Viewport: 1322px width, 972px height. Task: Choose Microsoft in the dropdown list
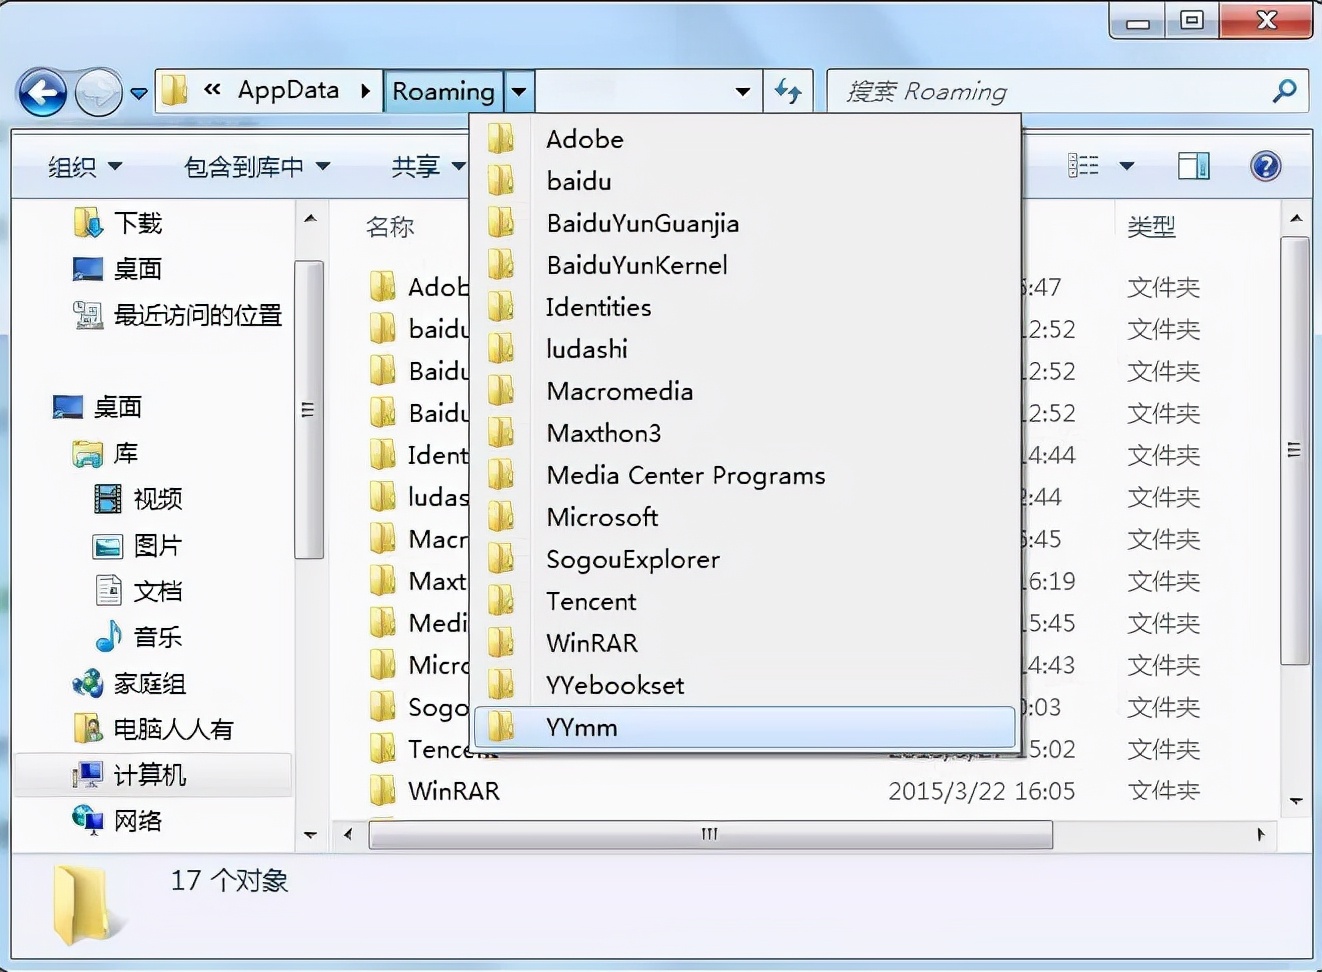click(x=746, y=517)
